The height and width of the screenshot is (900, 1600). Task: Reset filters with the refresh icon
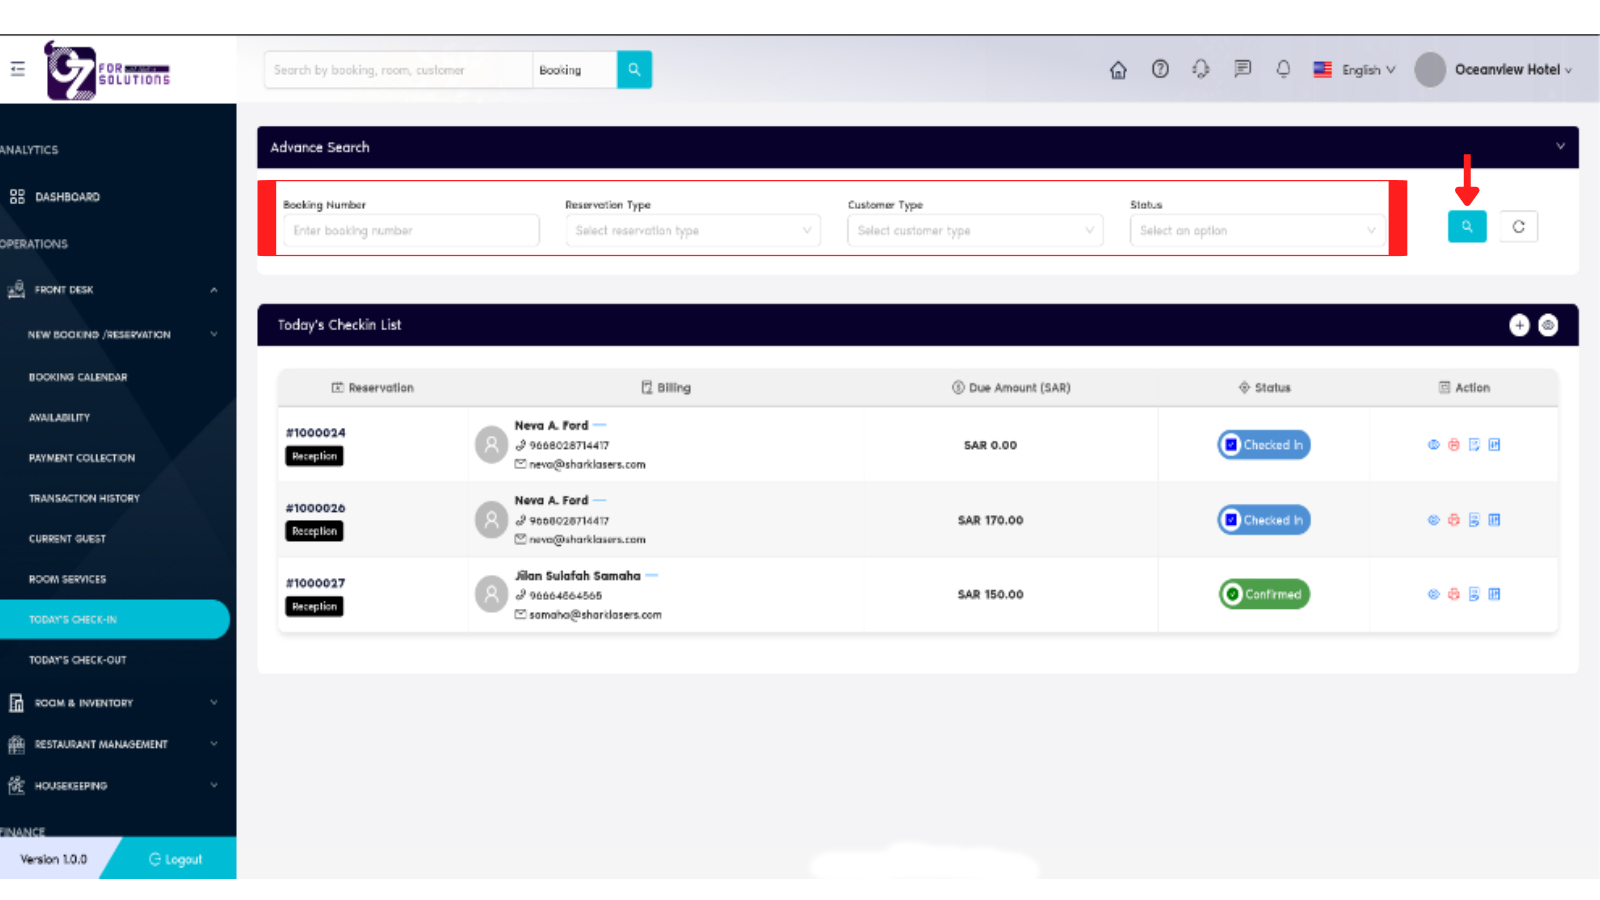[x=1518, y=227]
